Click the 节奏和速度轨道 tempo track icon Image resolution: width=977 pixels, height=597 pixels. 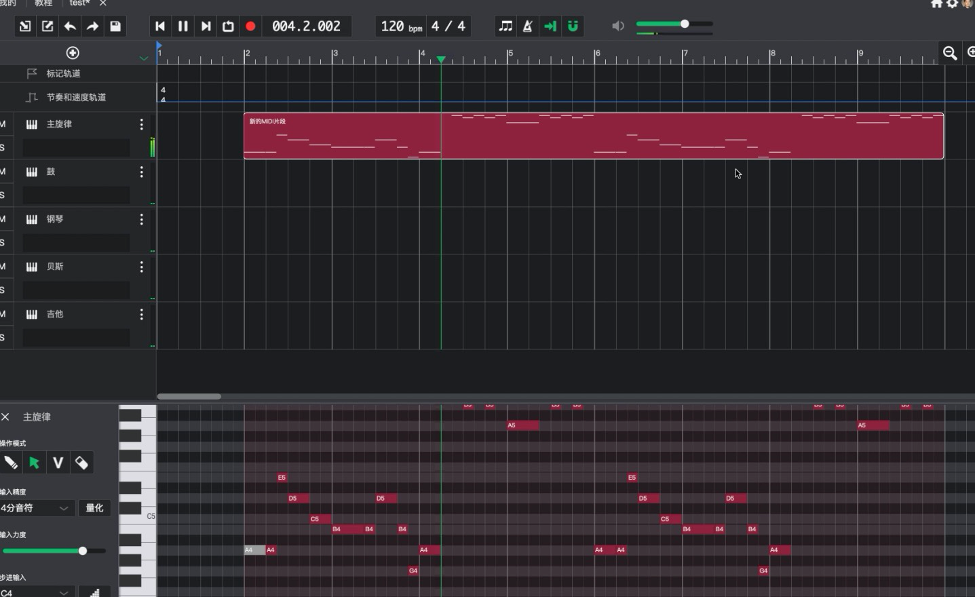tap(32, 97)
